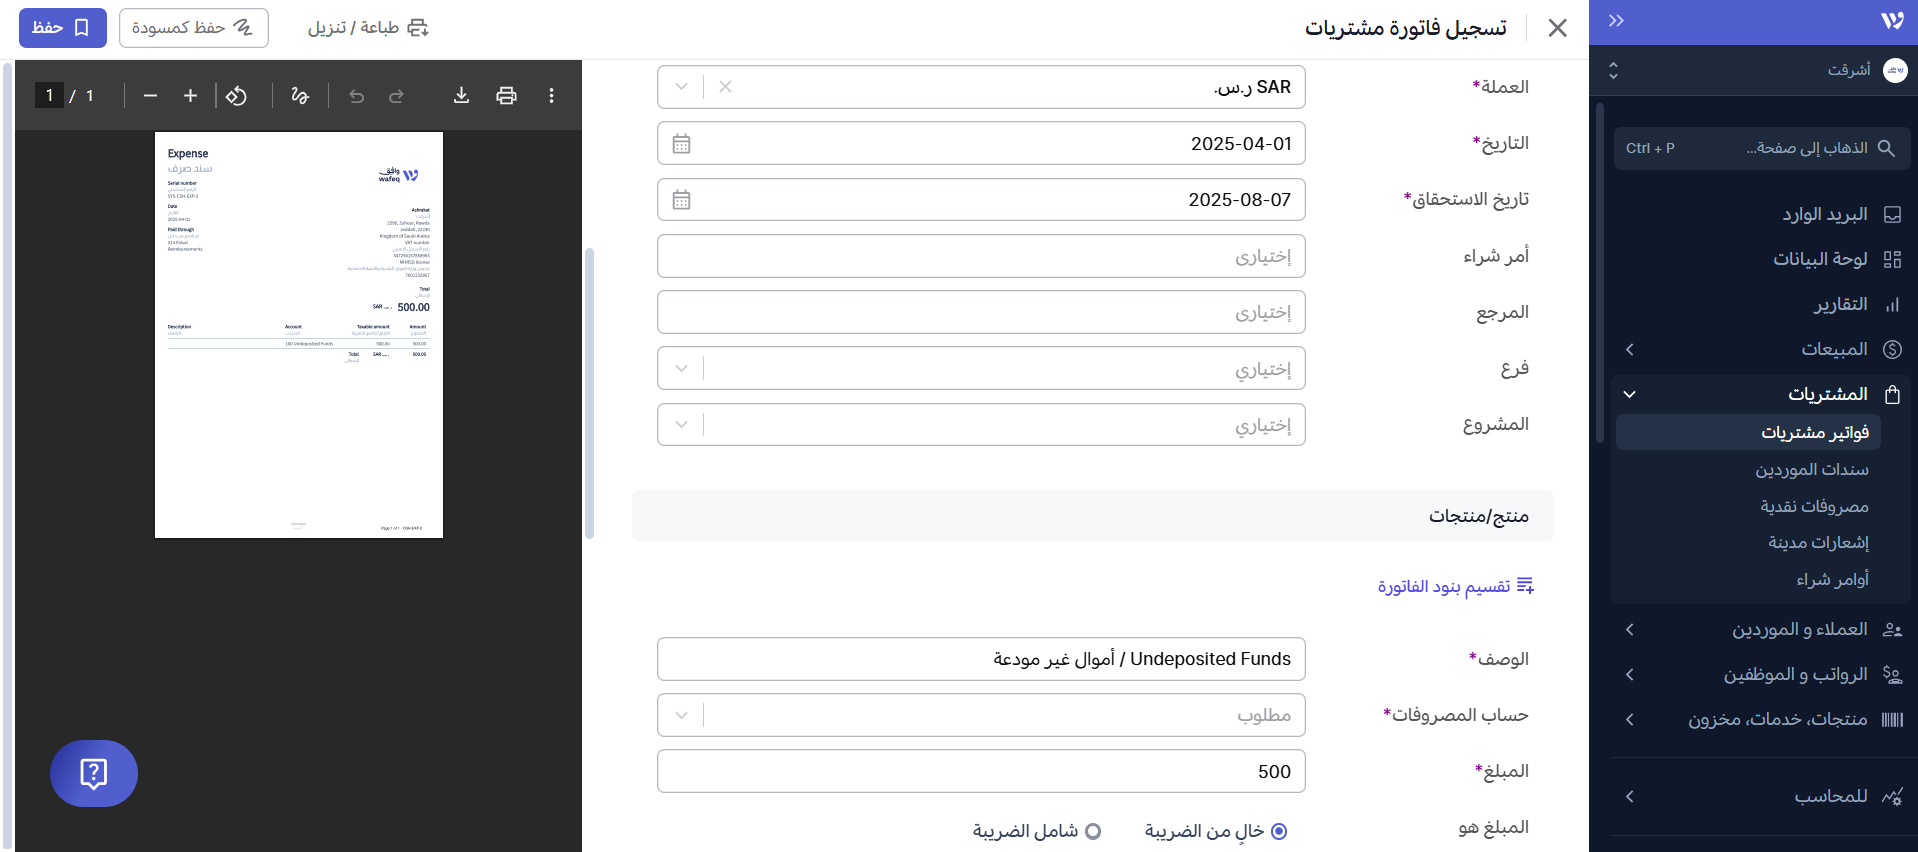Open the date calendar picker for 2025-04-01
The height and width of the screenshot is (852, 1918).
point(681,144)
